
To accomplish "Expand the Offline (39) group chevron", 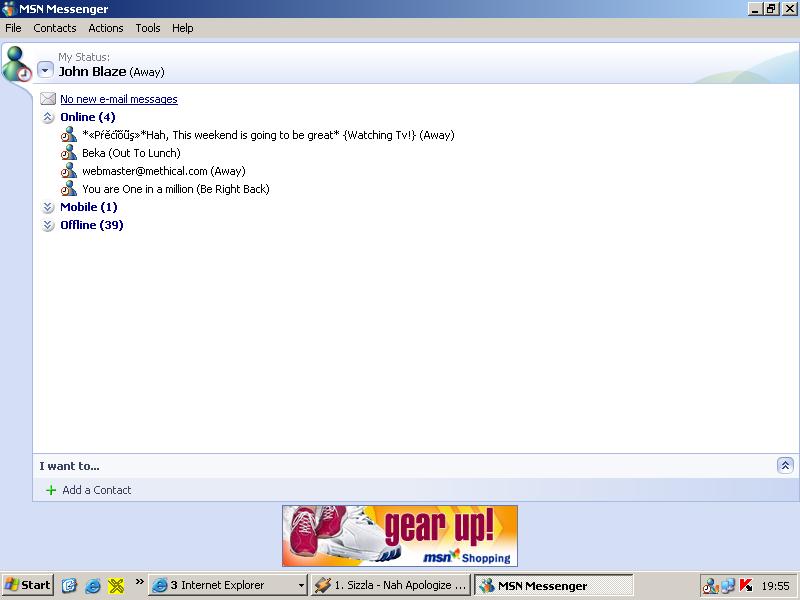I will [x=48, y=225].
